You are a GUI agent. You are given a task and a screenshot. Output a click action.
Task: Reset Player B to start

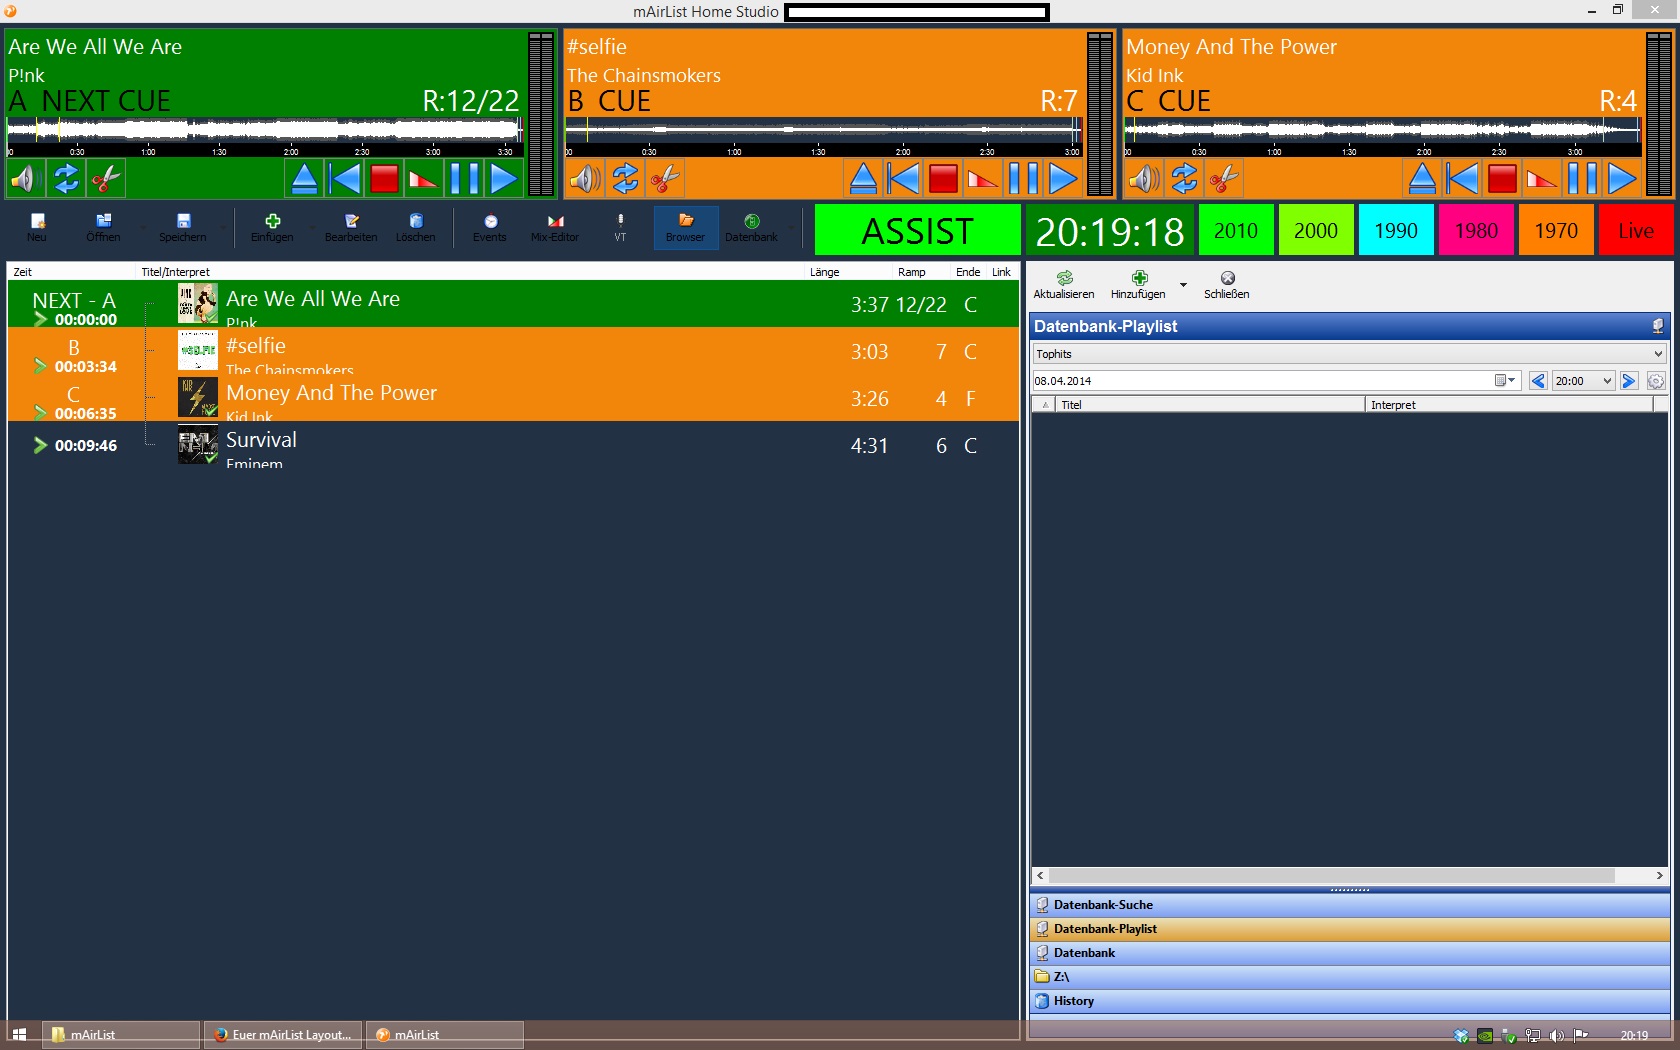click(903, 179)
